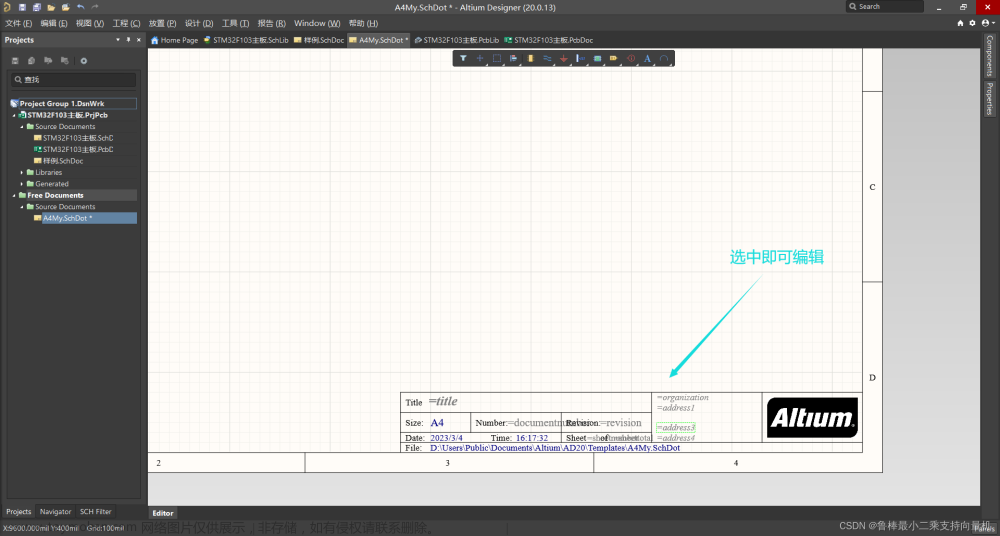The image size is (1000, 536).
Task: Click the top-right Search box
Action: [x=885, y=6]
